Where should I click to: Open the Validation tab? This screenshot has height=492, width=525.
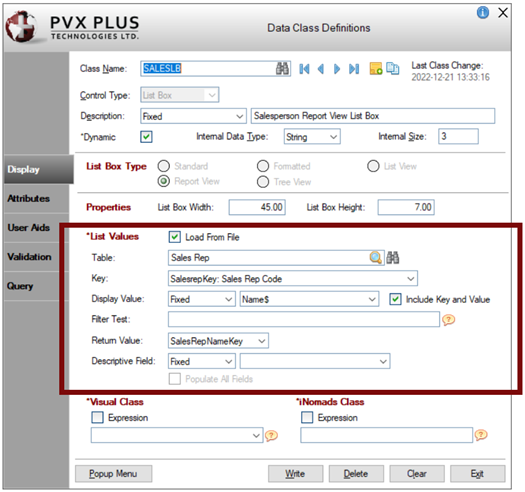point(29,257)
